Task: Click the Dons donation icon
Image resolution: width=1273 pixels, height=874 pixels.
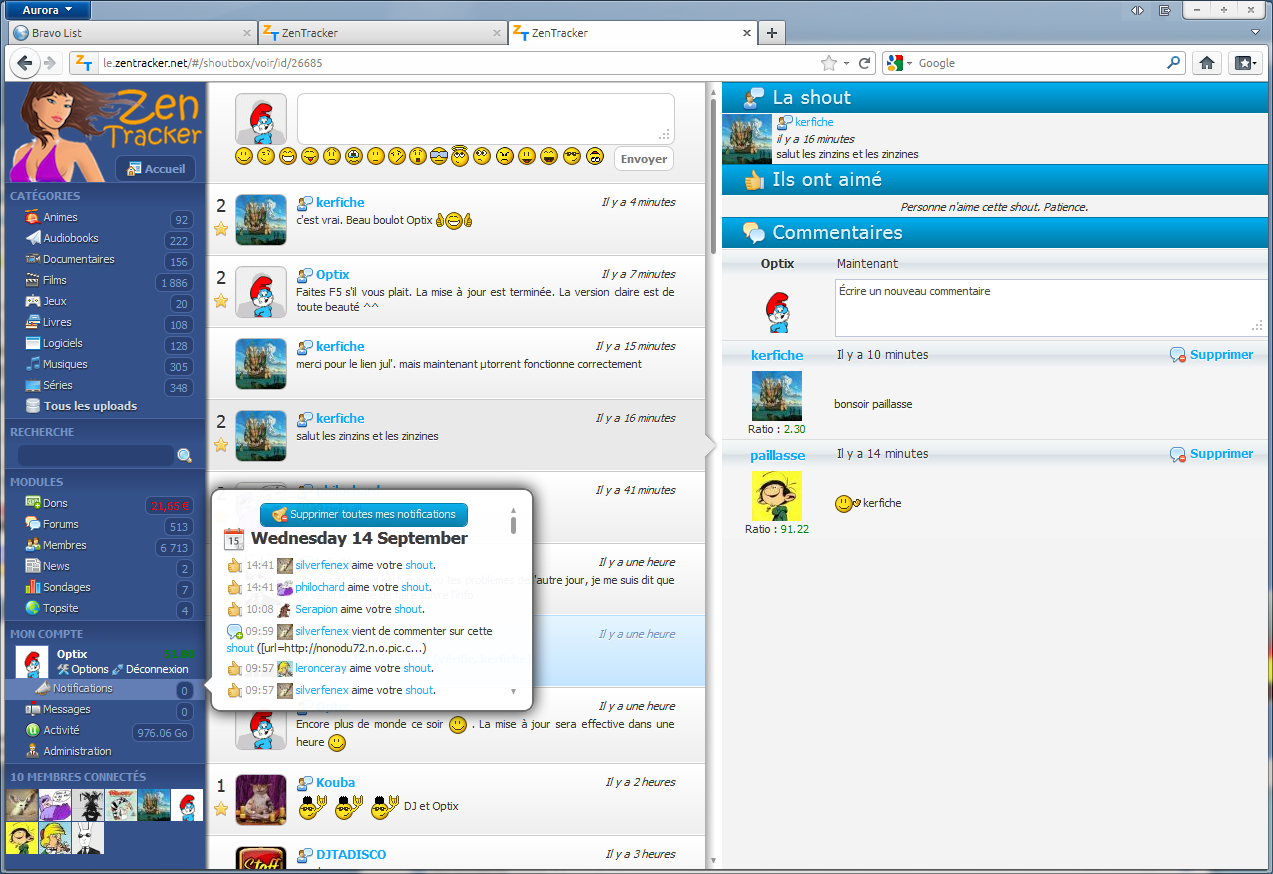Action: click(x=32, y=502)
